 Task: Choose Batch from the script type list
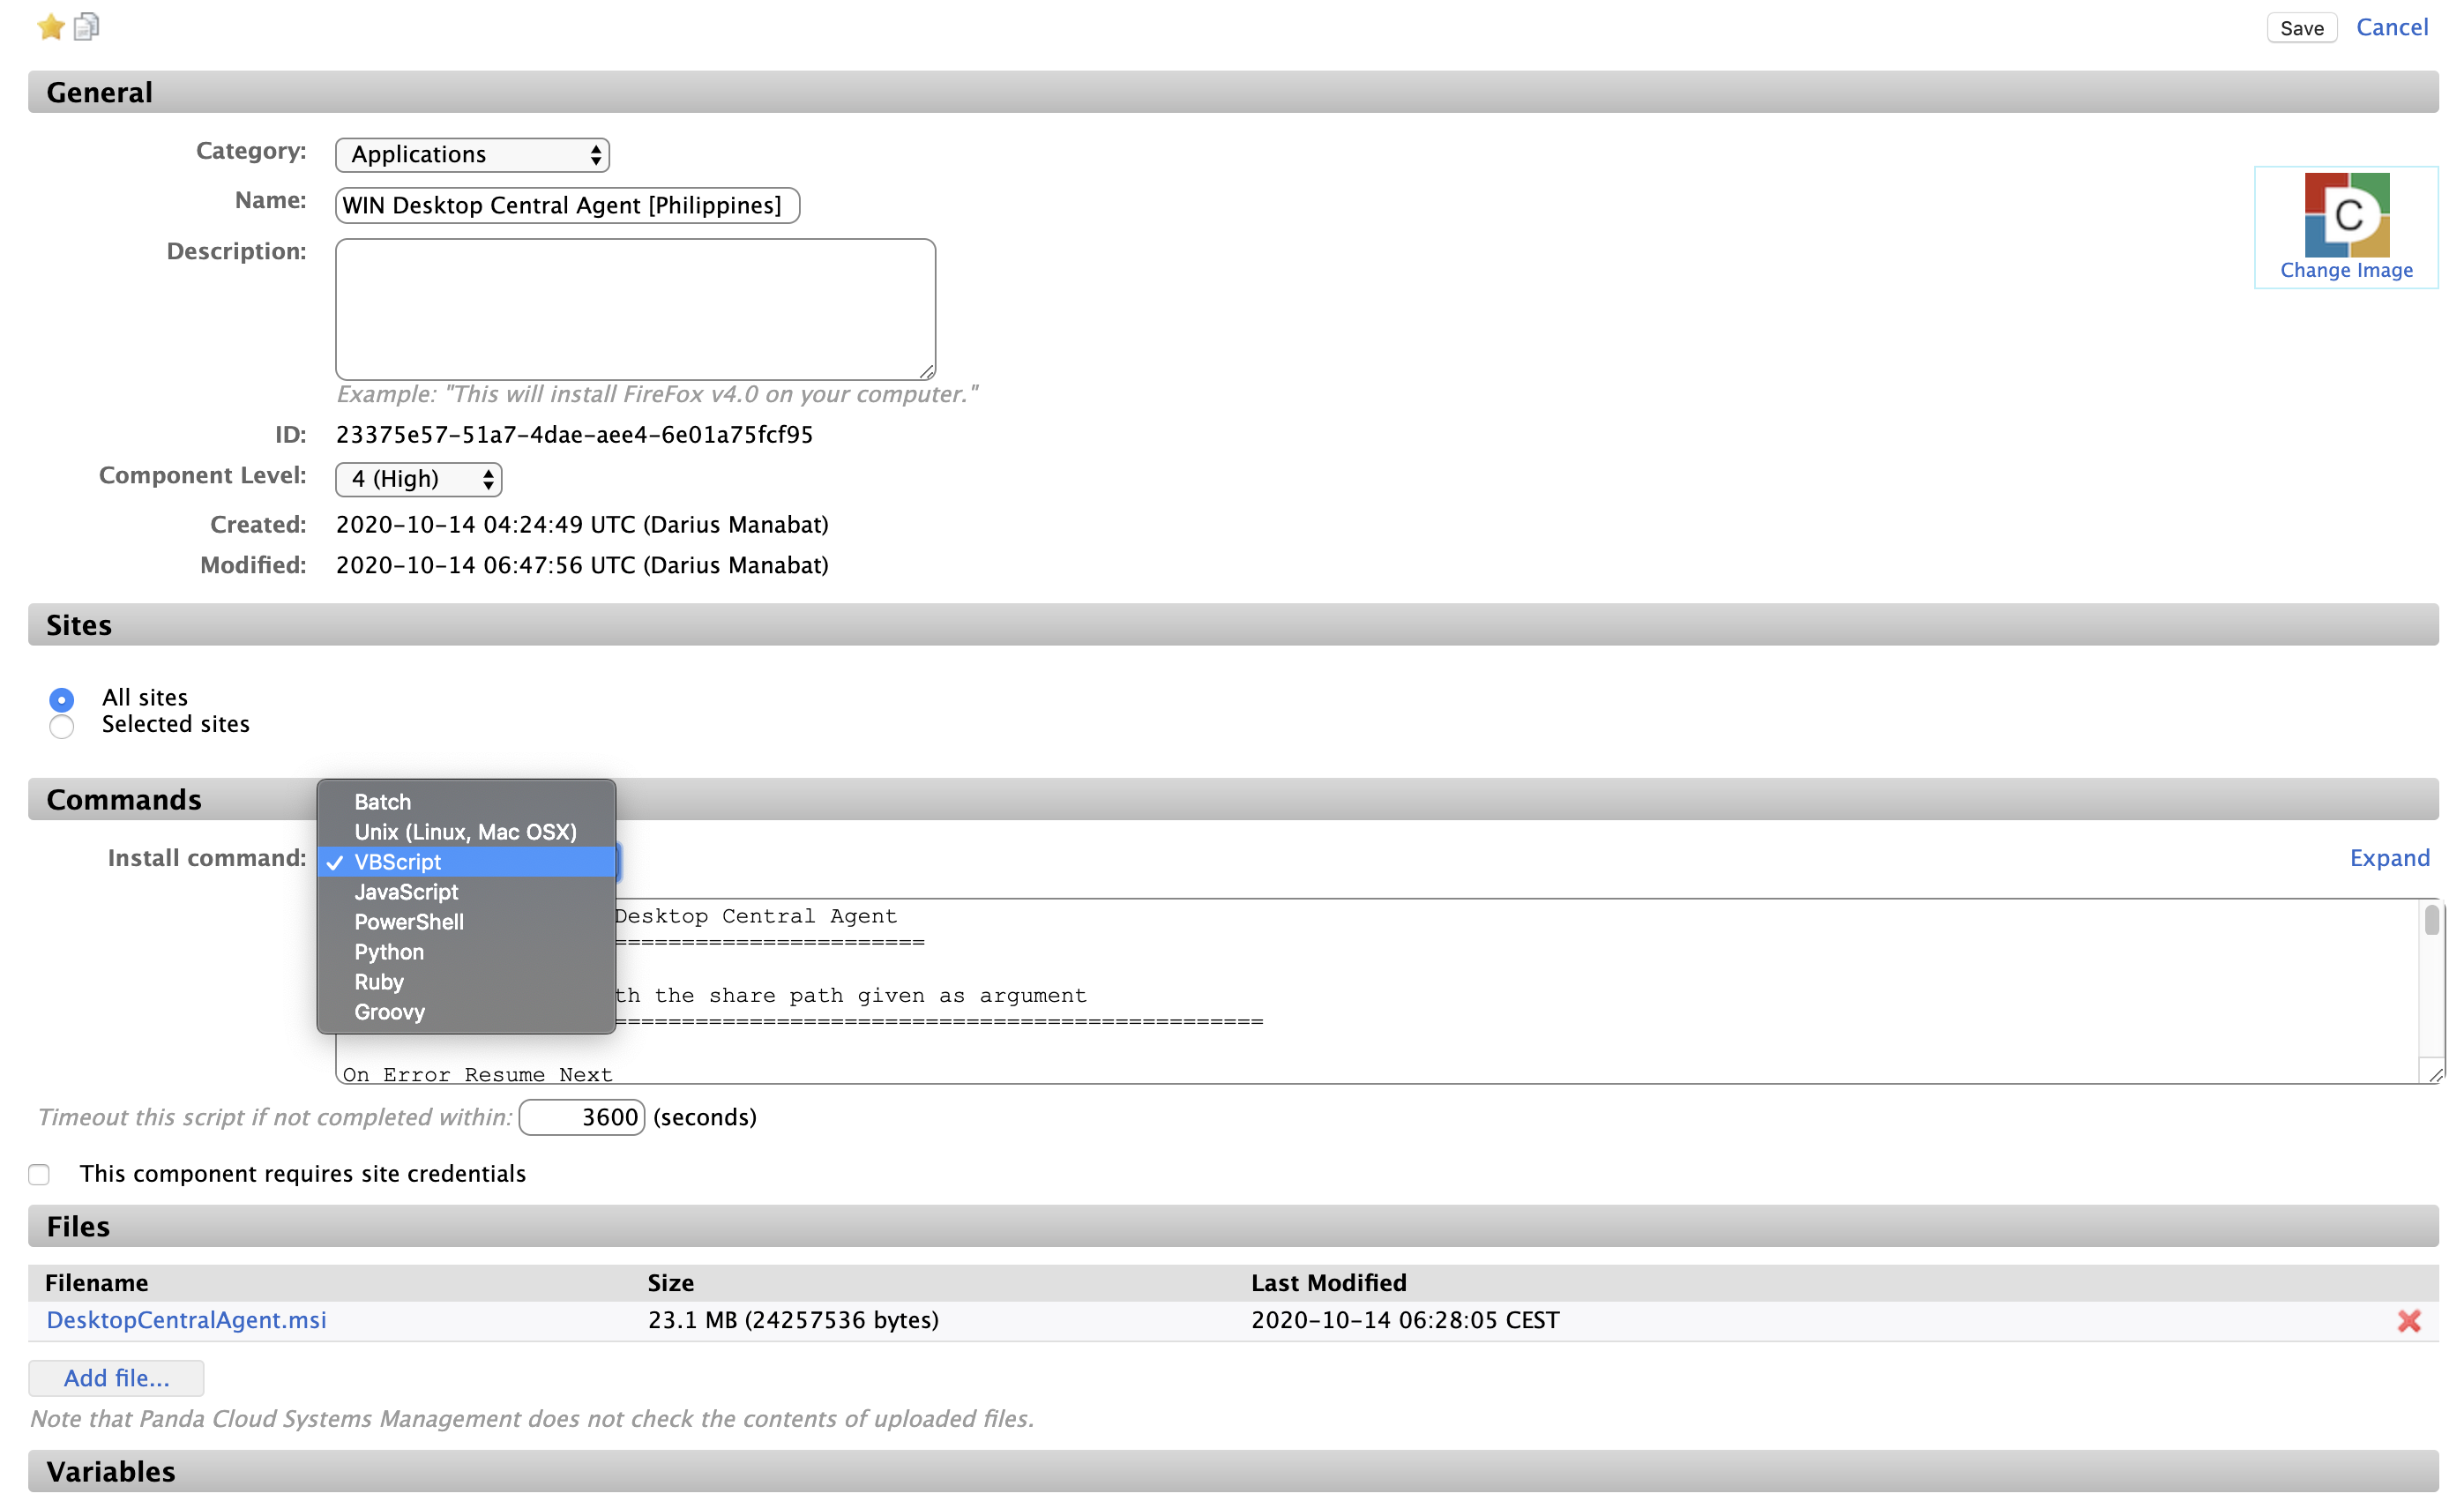click(382, 802)
